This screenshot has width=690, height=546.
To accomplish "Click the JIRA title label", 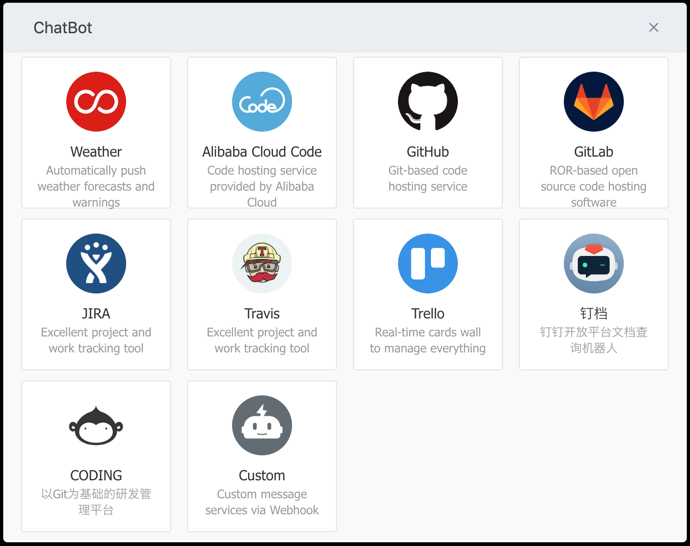I will click(x=96, y=314).
